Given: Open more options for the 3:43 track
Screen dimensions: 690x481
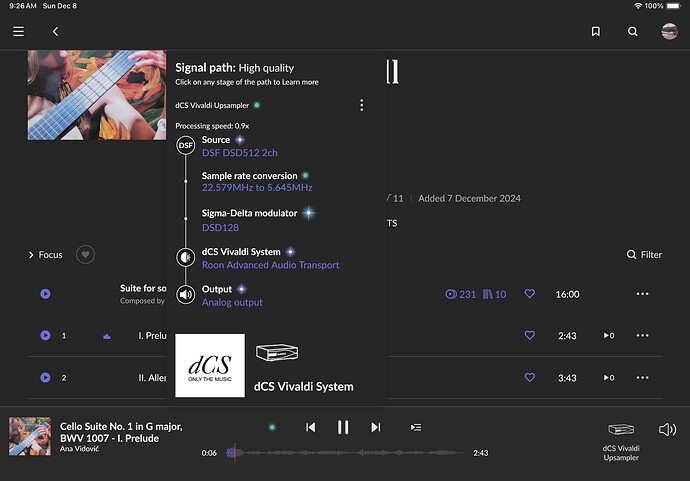Looking at the screenshot, I should point(642,378).
